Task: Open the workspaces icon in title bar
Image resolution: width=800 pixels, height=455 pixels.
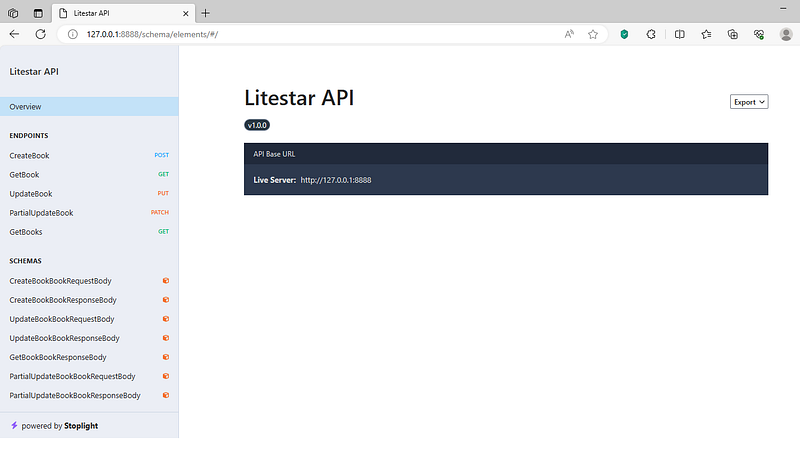Action: 13,13
